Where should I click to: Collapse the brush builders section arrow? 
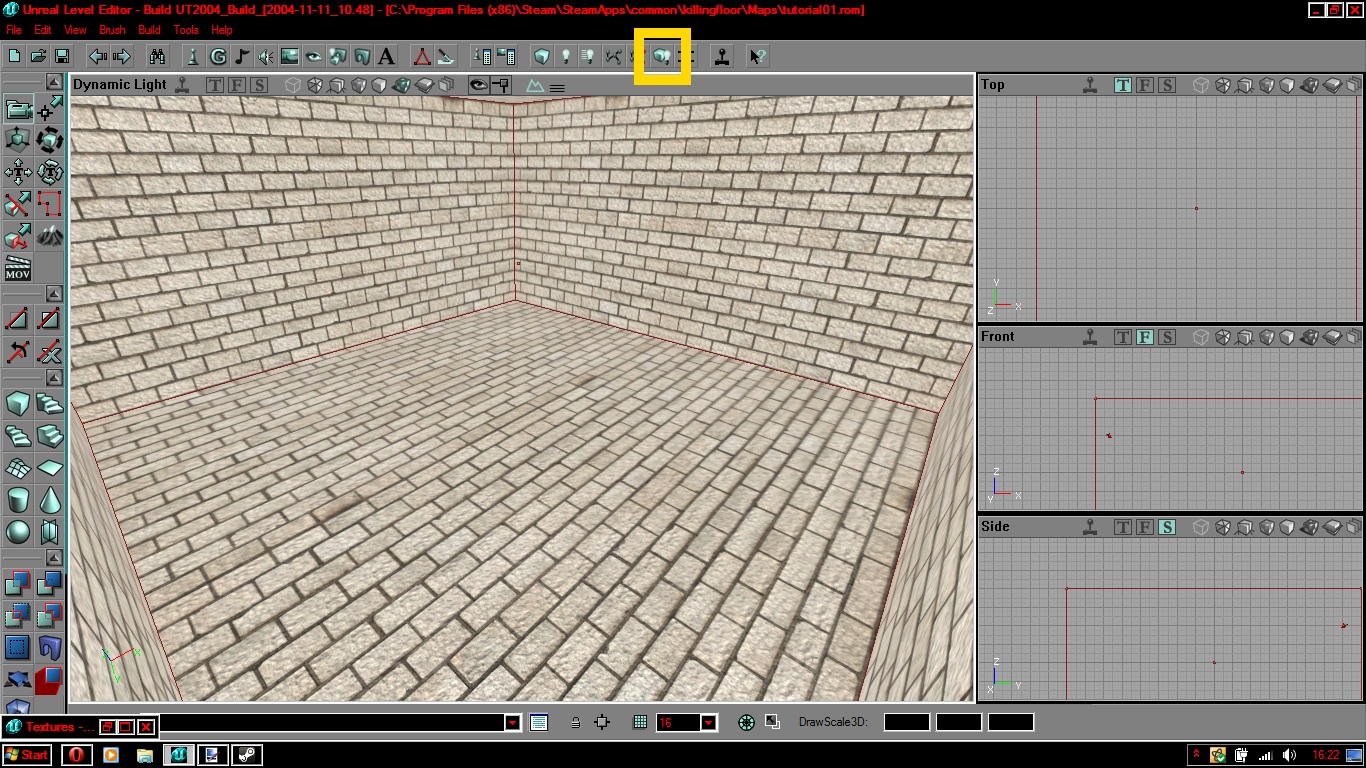point(54,379)
